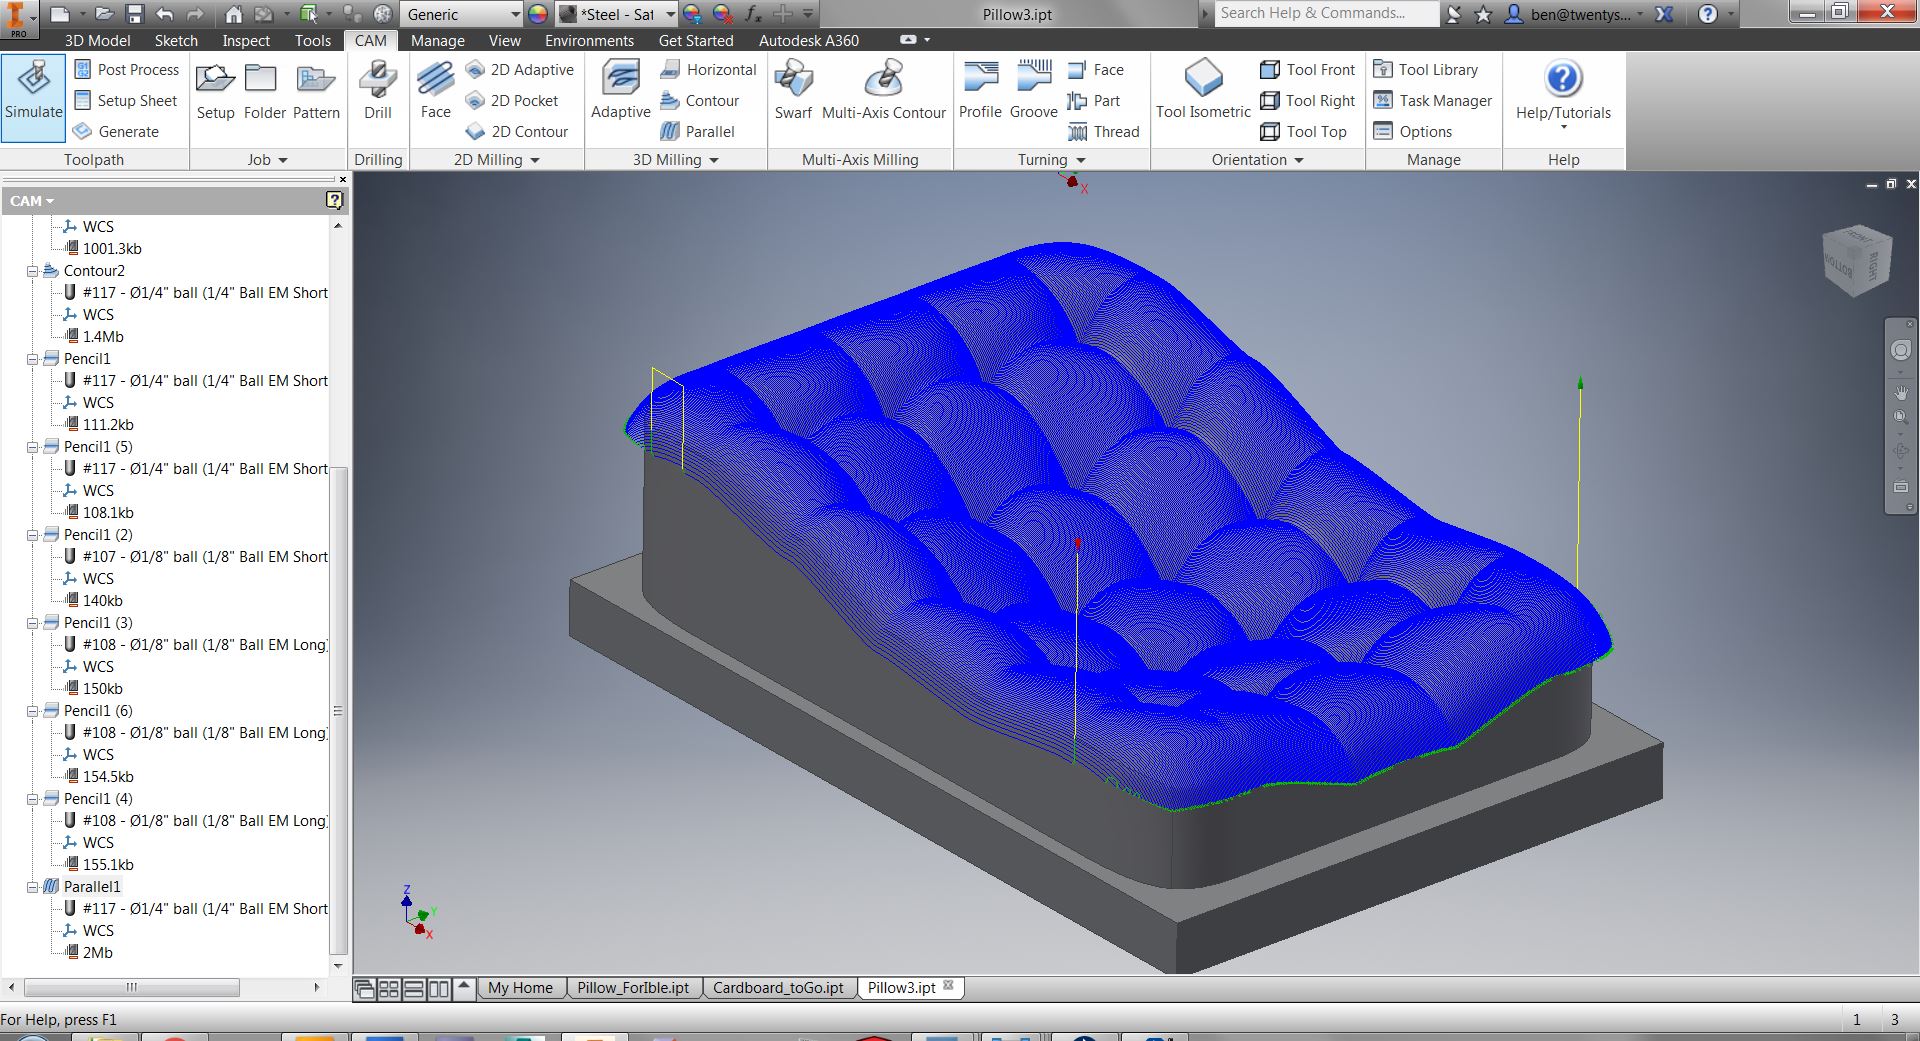This screenshot has height=1041, width=1920.
Task: Go to the My Home document tab
Action: [520, 988]
